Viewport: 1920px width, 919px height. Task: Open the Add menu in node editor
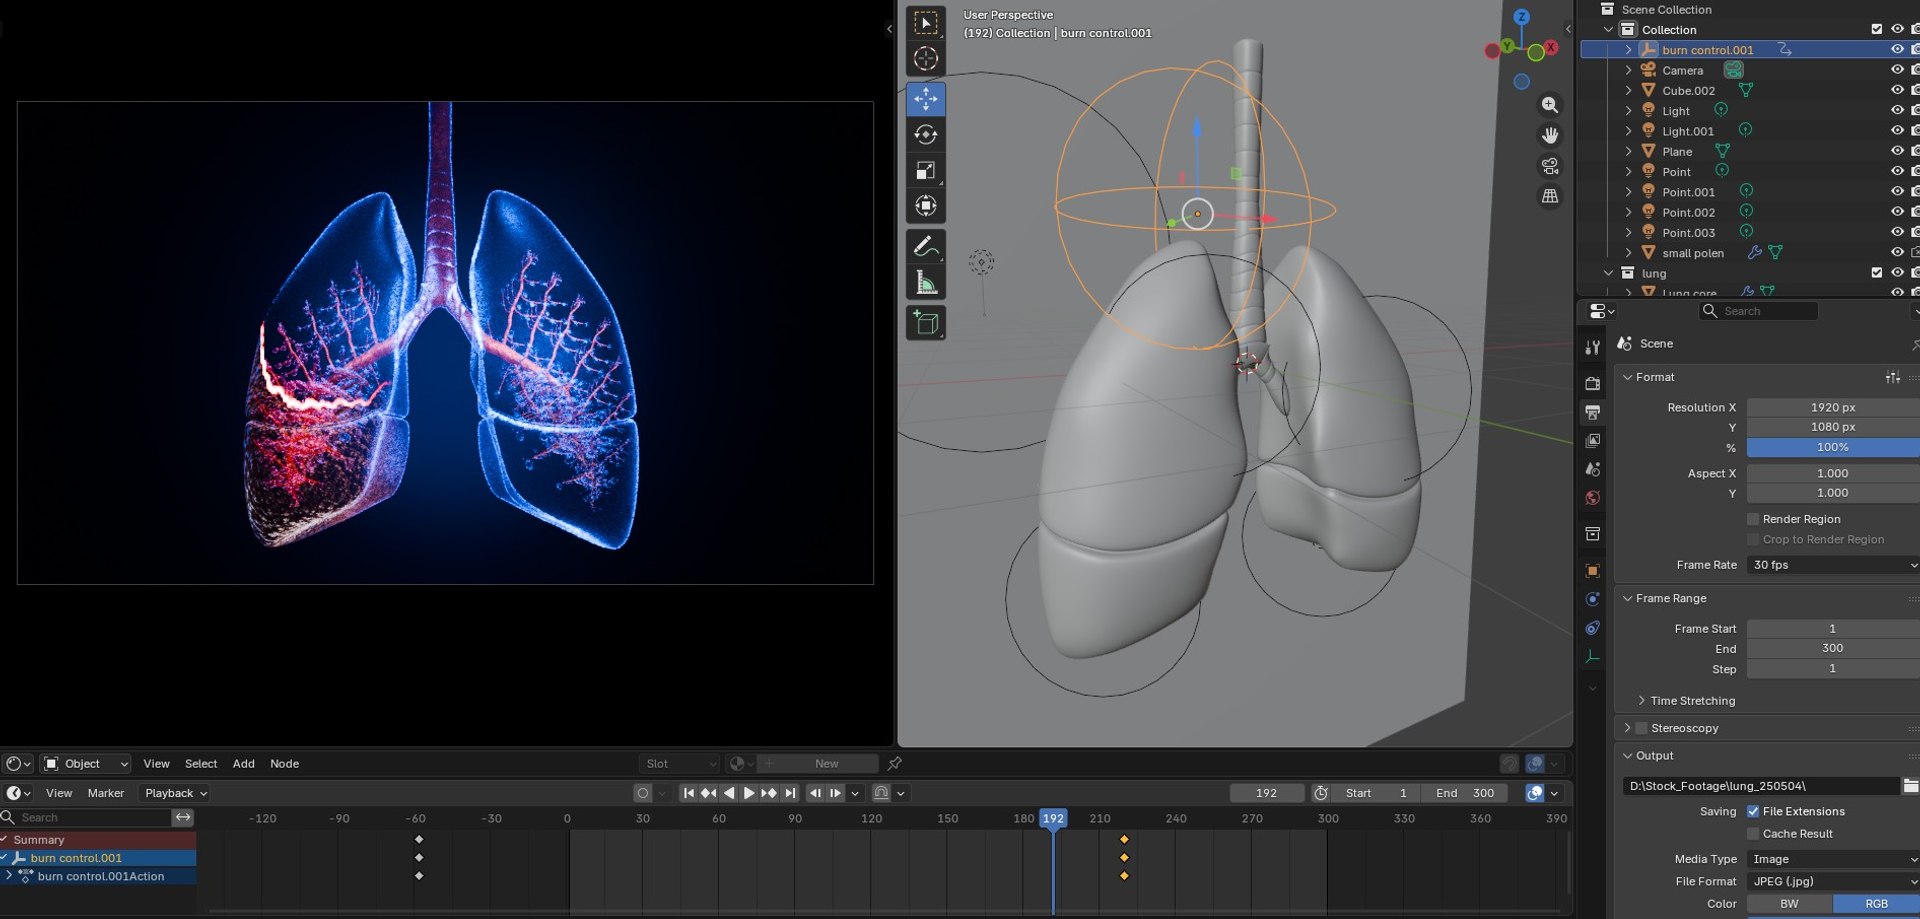[x=244, y=763]
